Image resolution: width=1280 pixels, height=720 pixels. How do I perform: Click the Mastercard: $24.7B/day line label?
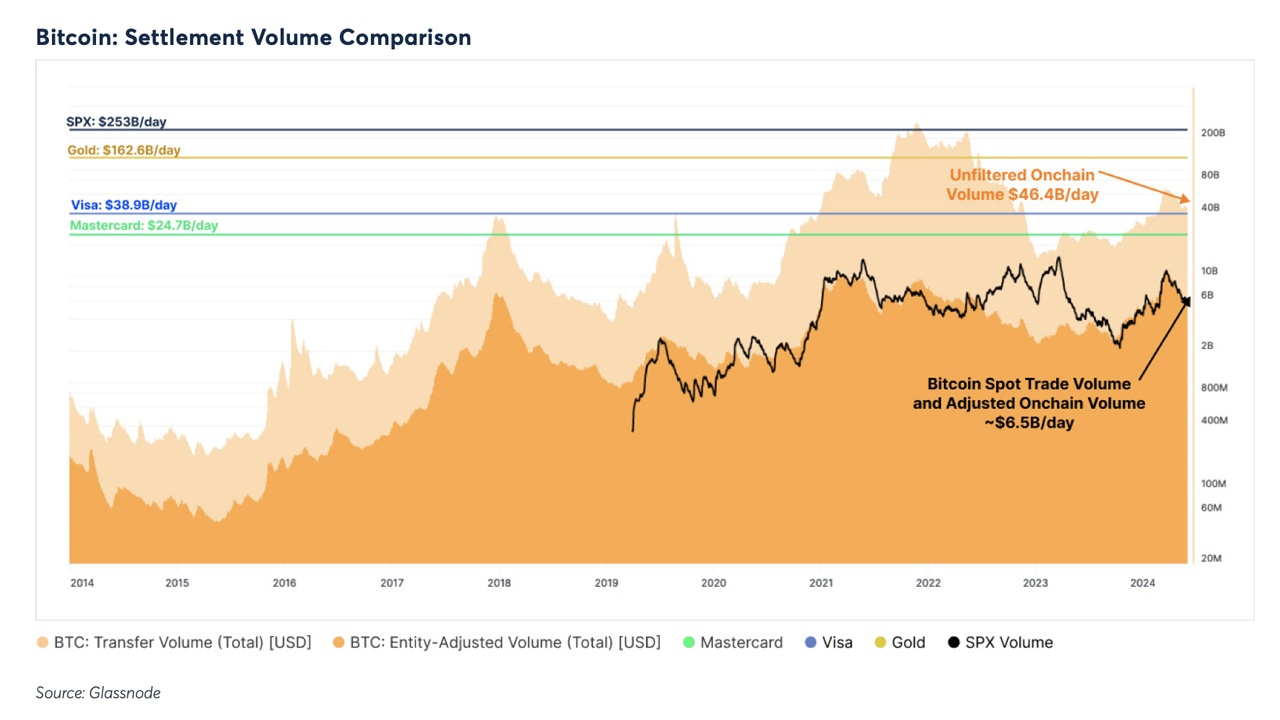pyautogui.click(x=144, y=226)
